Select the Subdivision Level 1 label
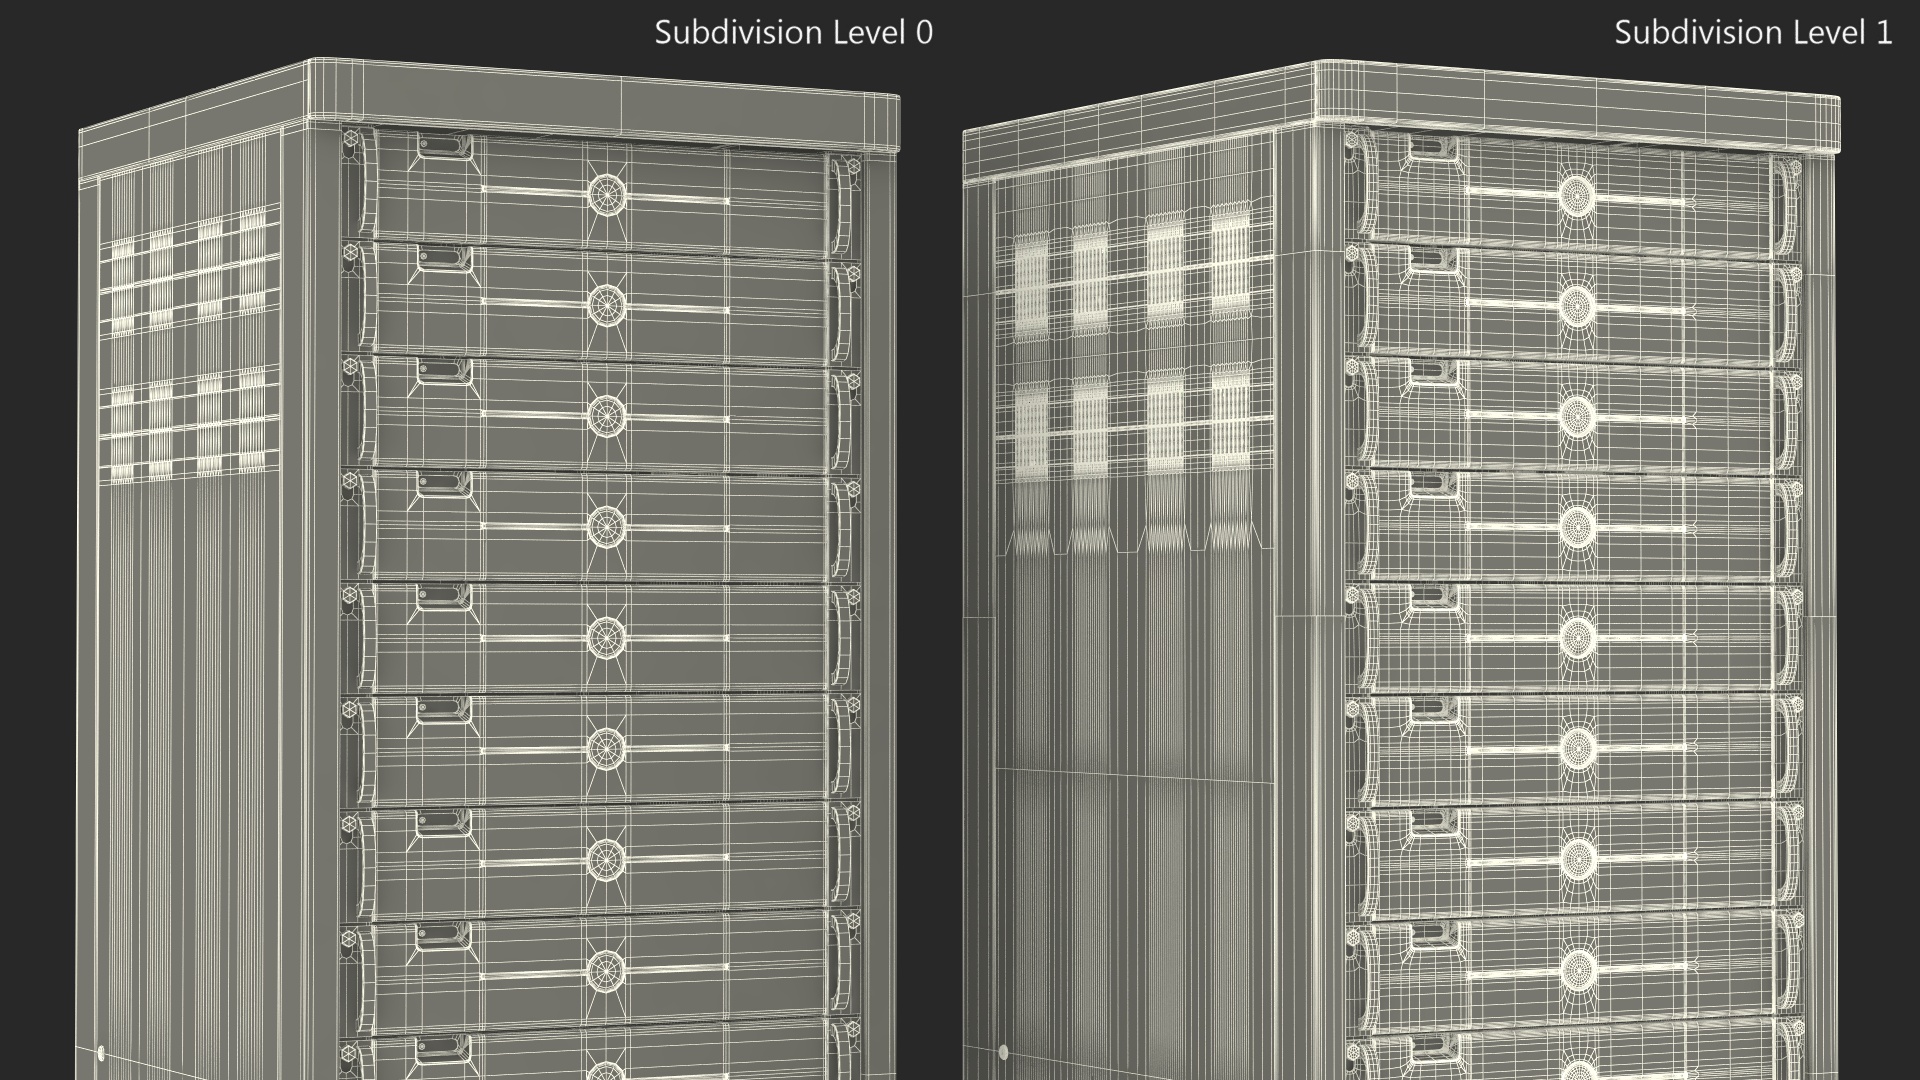 point(1753,32)
